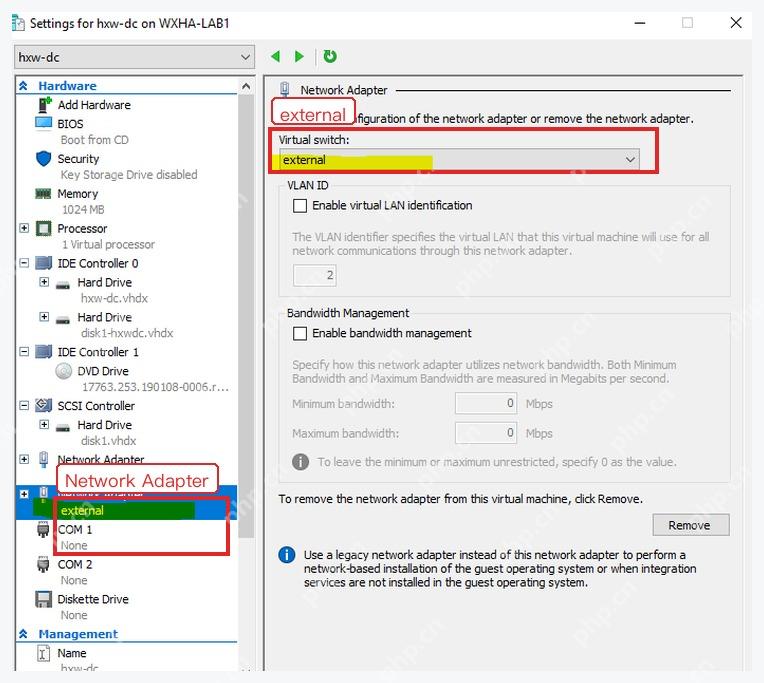764x683 pixels.
Task: Click the Remove button
Action: pos(690,525)
